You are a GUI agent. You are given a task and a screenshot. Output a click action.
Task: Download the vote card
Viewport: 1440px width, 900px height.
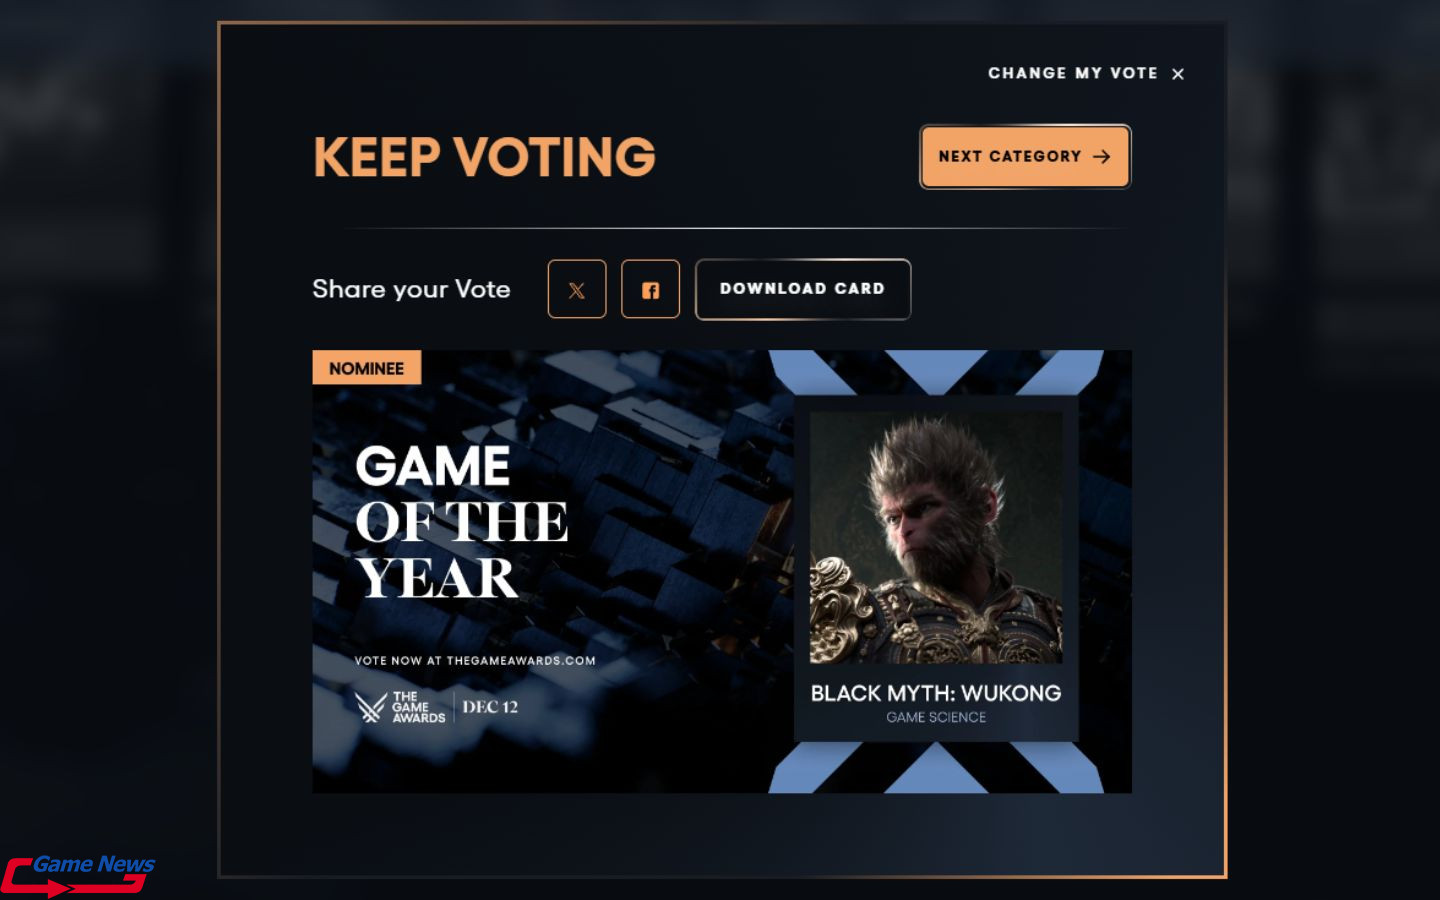(803, 289)
